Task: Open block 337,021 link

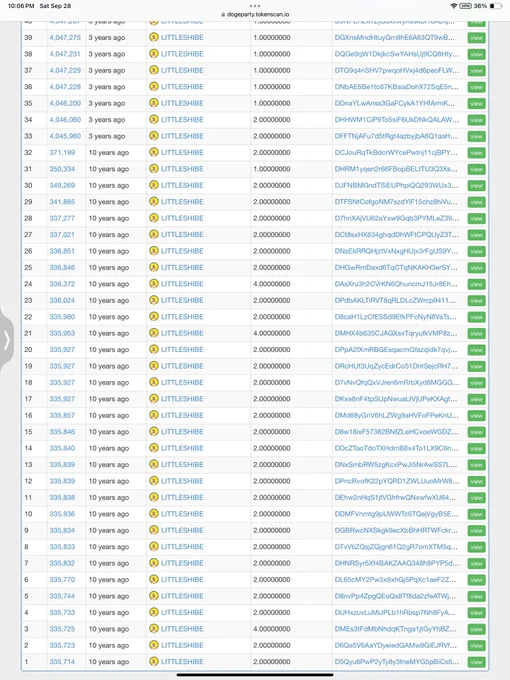Action: [62, 235]
